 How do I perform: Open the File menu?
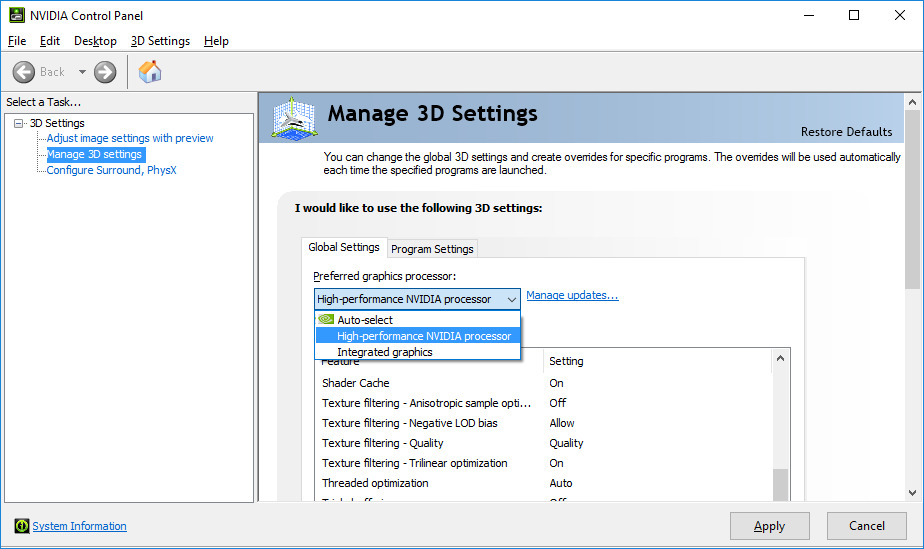(x=17, y=41)
